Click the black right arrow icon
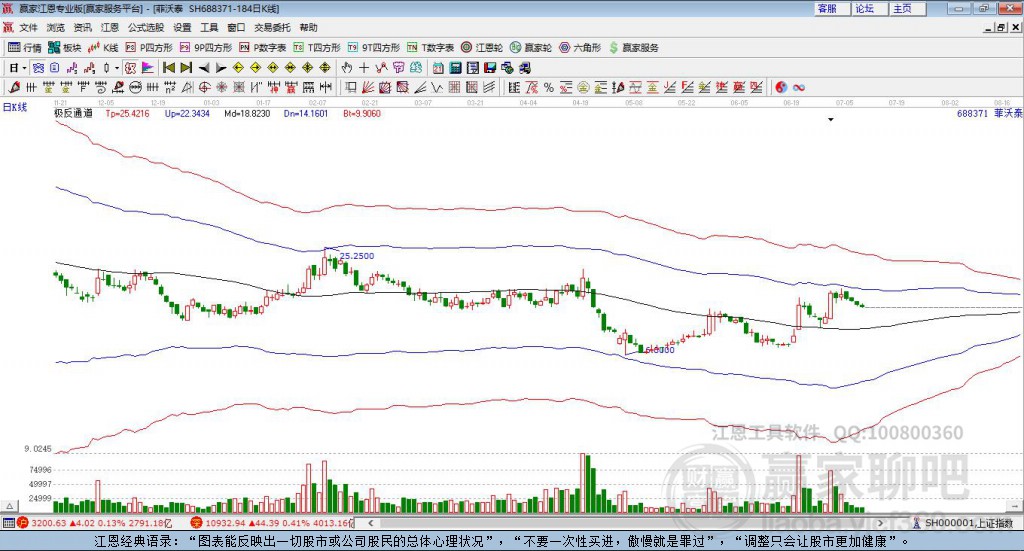Screen dimensions: 1024x551 221,68
